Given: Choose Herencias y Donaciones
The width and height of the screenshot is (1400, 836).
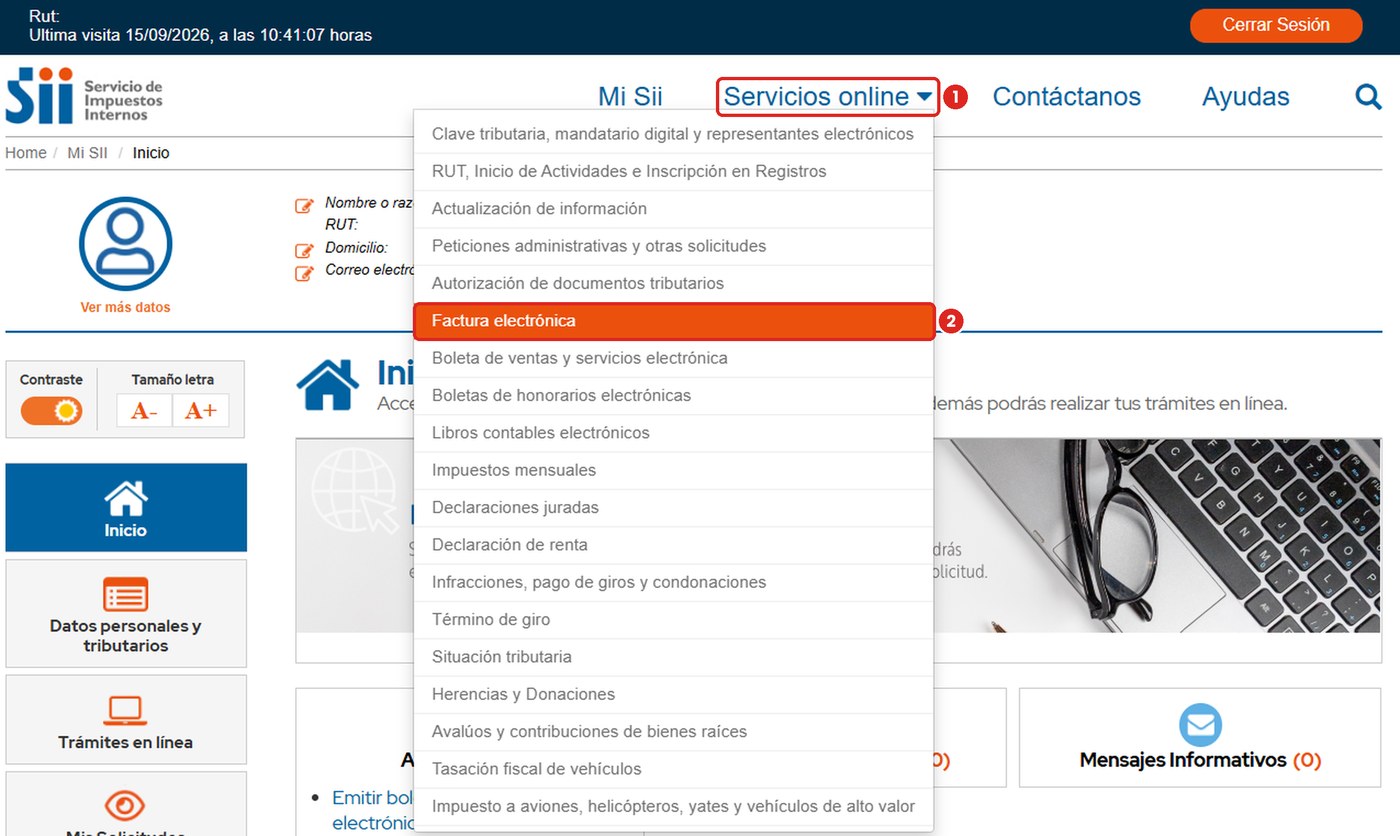Looking at the screenshot, I should [674, 694].
